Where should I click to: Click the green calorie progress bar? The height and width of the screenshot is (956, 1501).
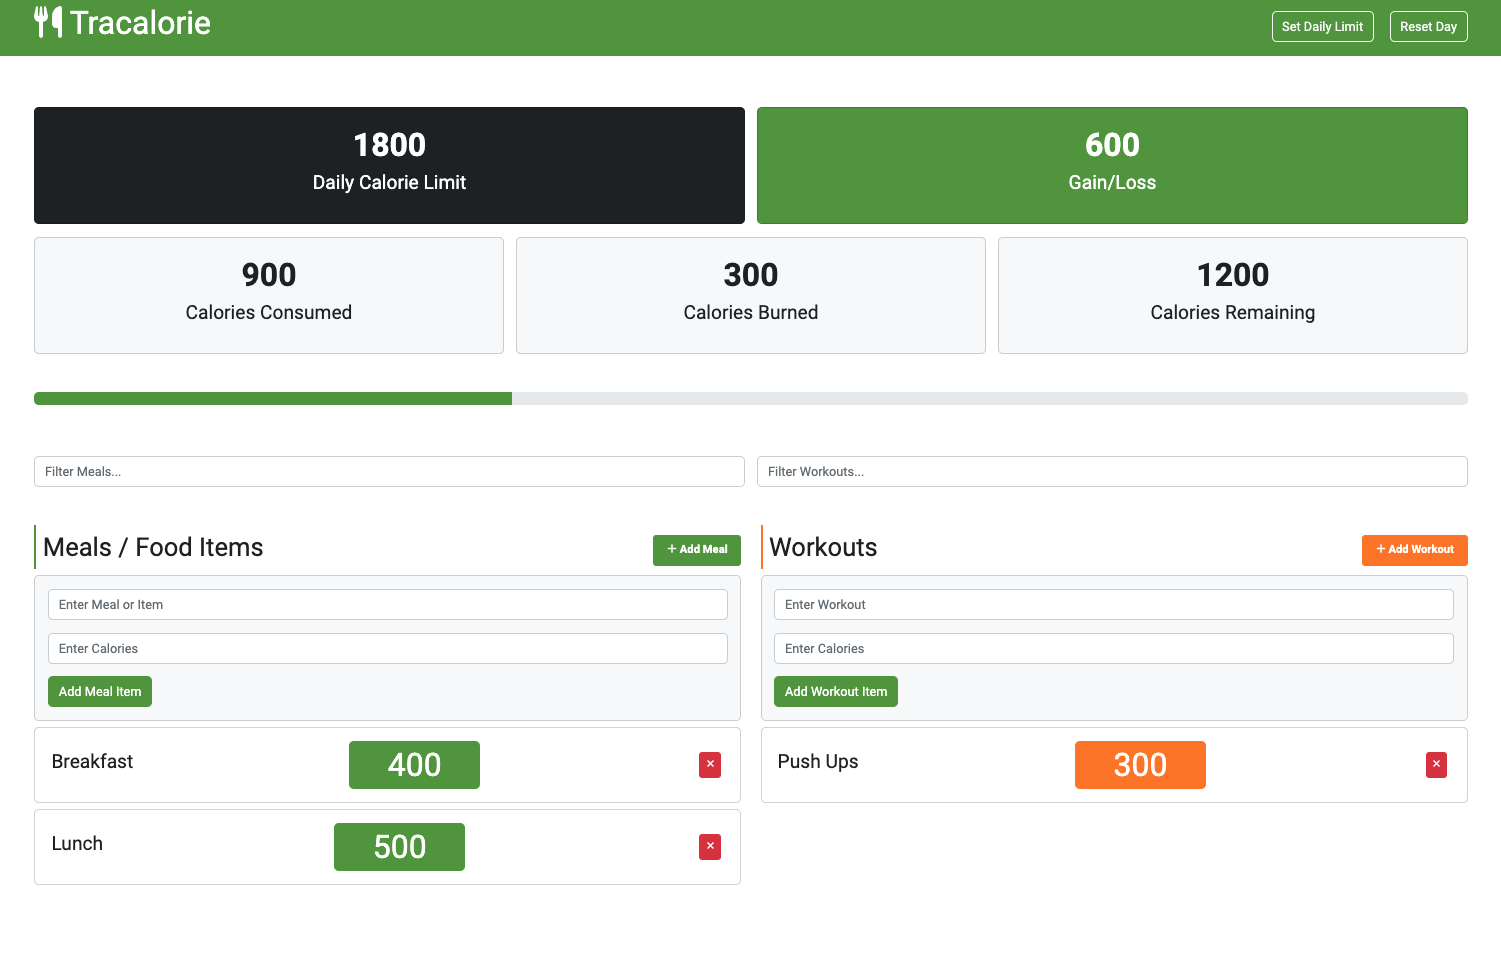coord(273,399)
